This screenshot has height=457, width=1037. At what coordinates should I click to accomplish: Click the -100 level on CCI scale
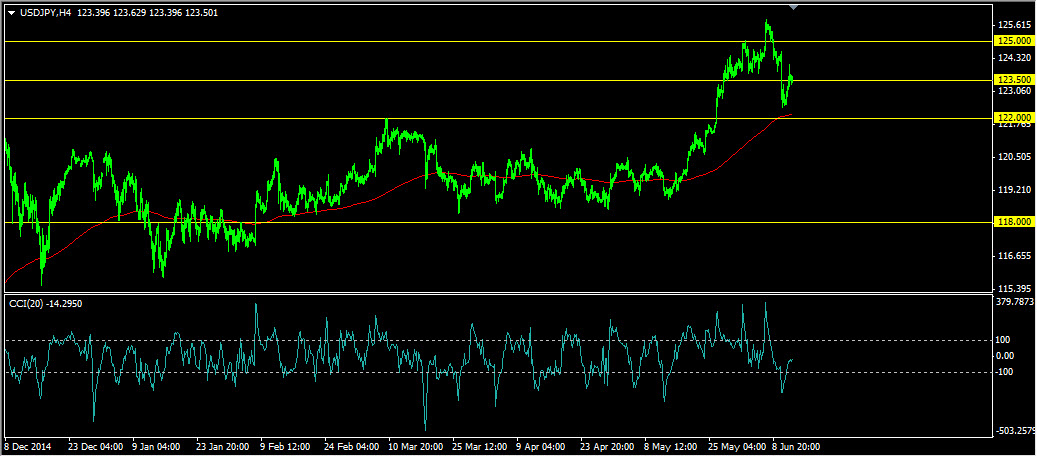[x=1005, y=372]
